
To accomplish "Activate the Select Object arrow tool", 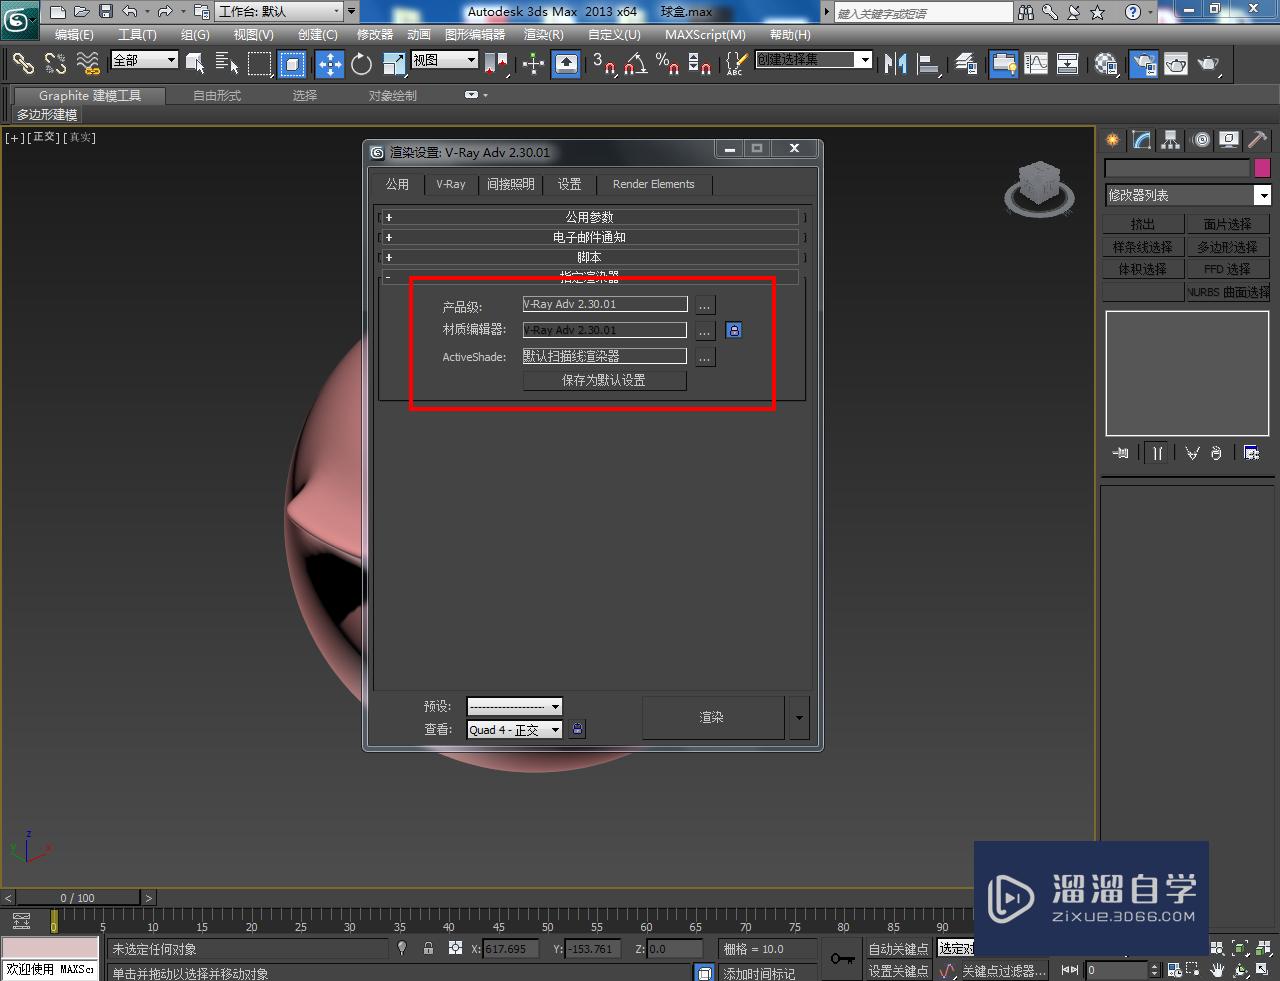I will (x=196, y=64).
